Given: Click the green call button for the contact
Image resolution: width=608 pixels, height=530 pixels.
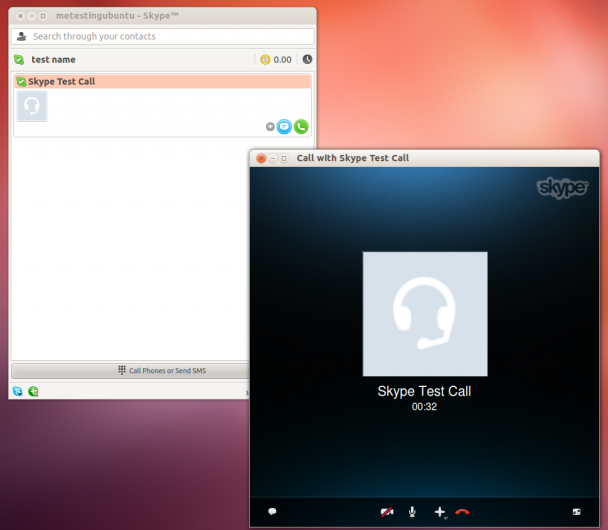Looking at the screenshot, I should 301,127.
